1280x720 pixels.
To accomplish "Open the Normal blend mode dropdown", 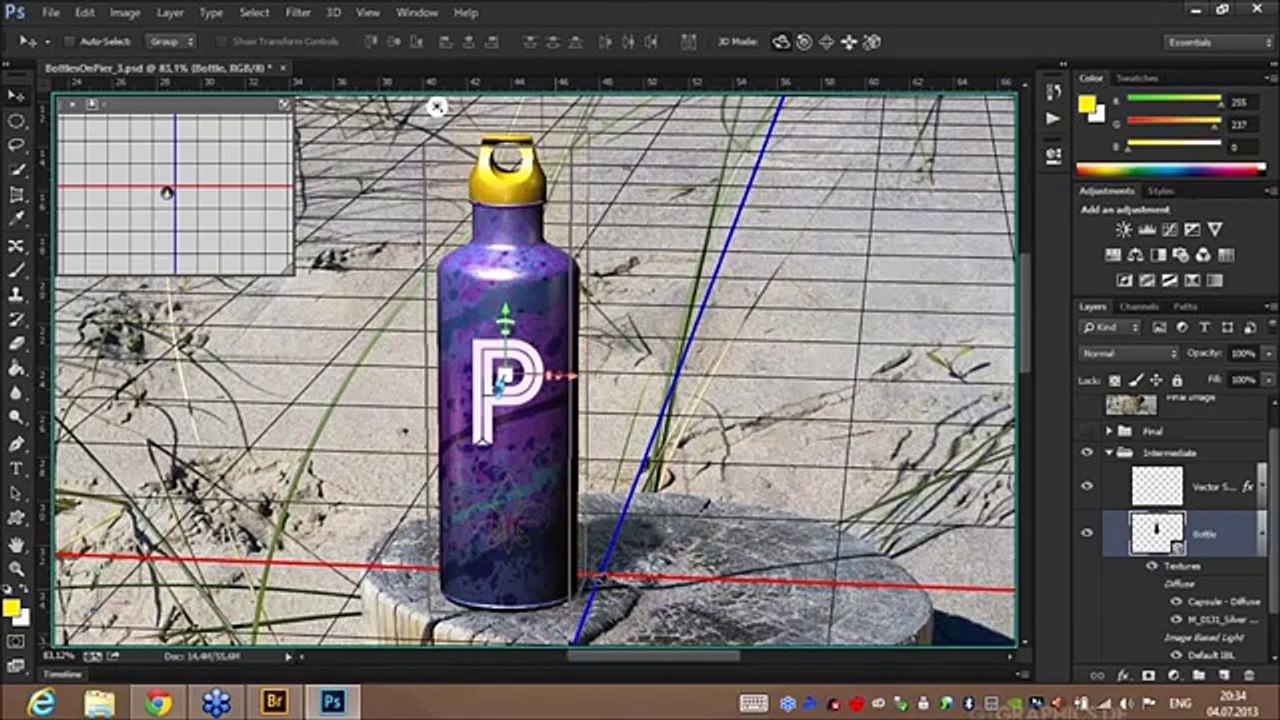I will (1129, 353).
